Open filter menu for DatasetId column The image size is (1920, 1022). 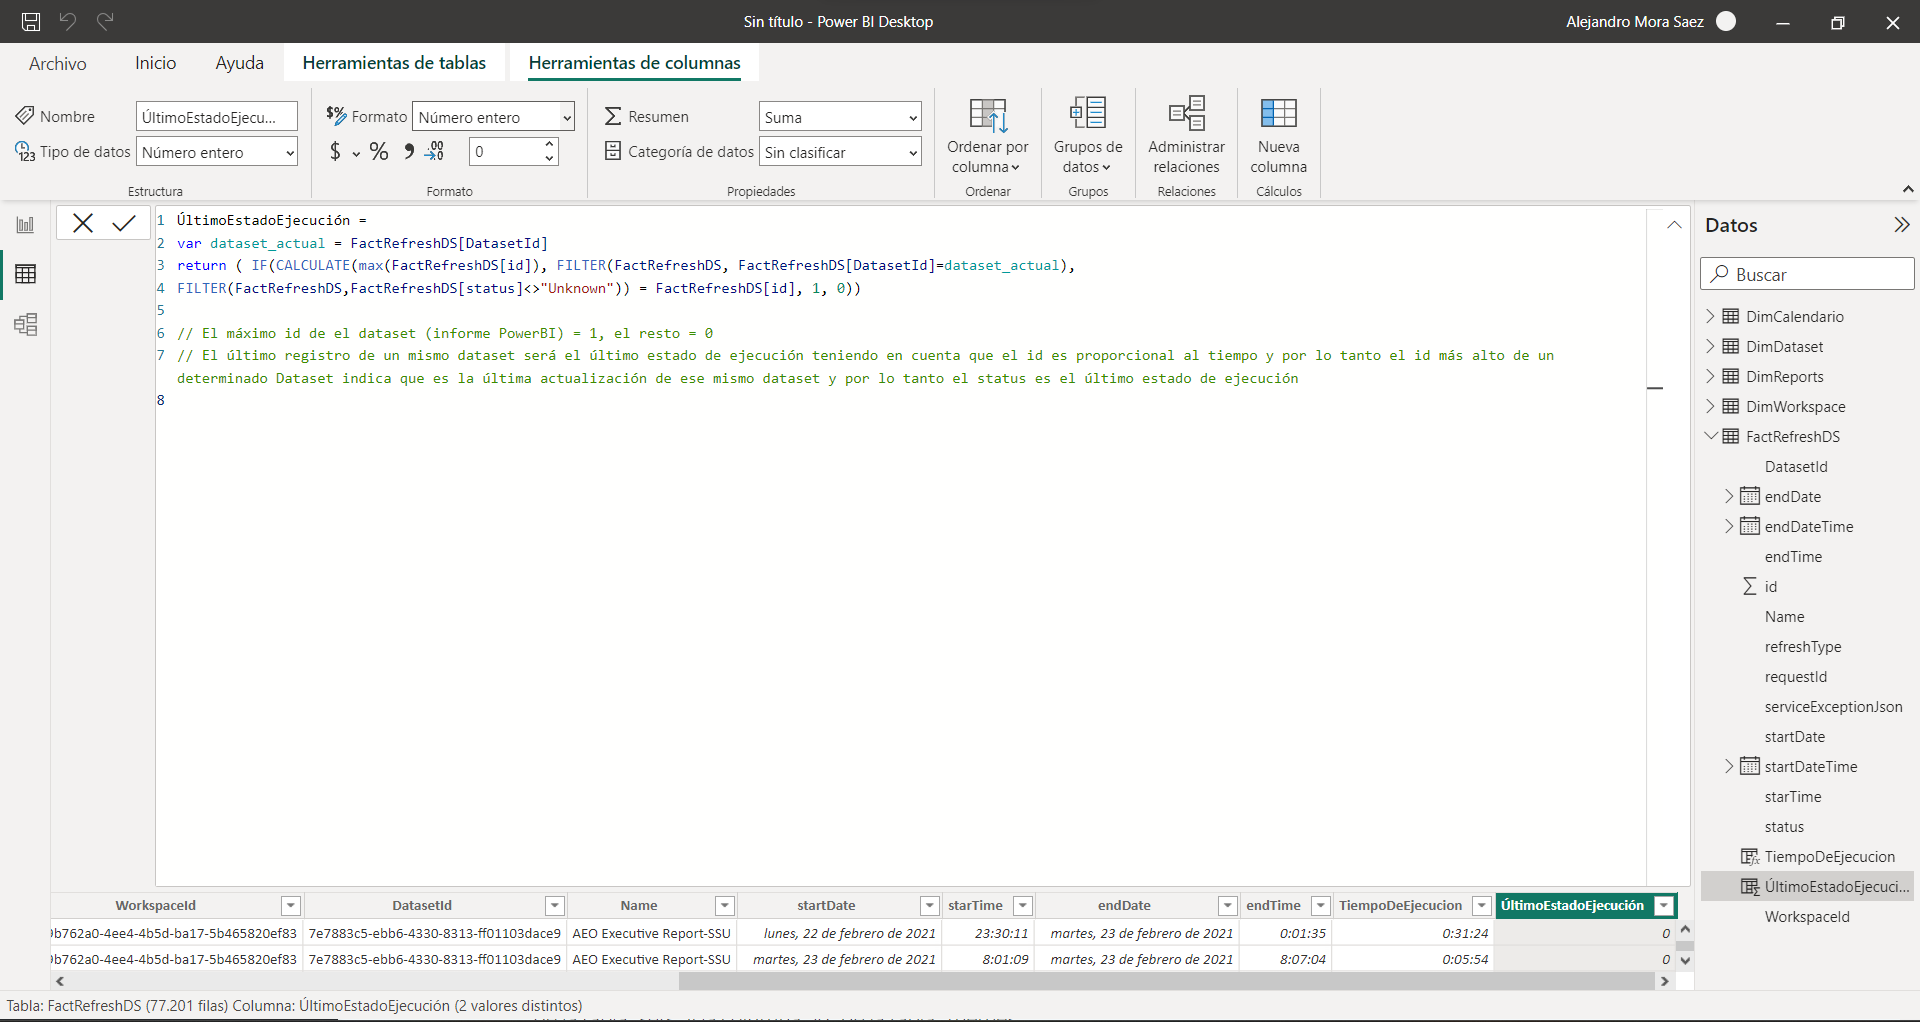(554, 905)
